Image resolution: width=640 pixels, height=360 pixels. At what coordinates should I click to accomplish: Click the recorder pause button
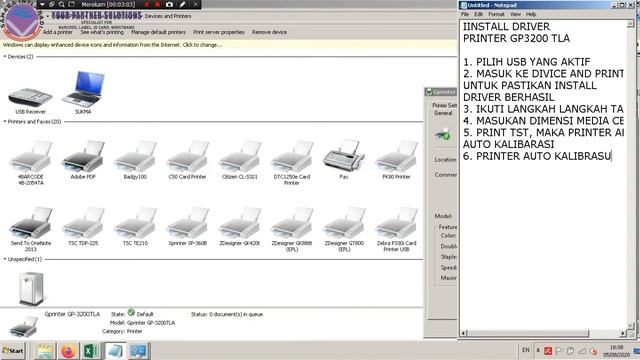click(147, 4)
